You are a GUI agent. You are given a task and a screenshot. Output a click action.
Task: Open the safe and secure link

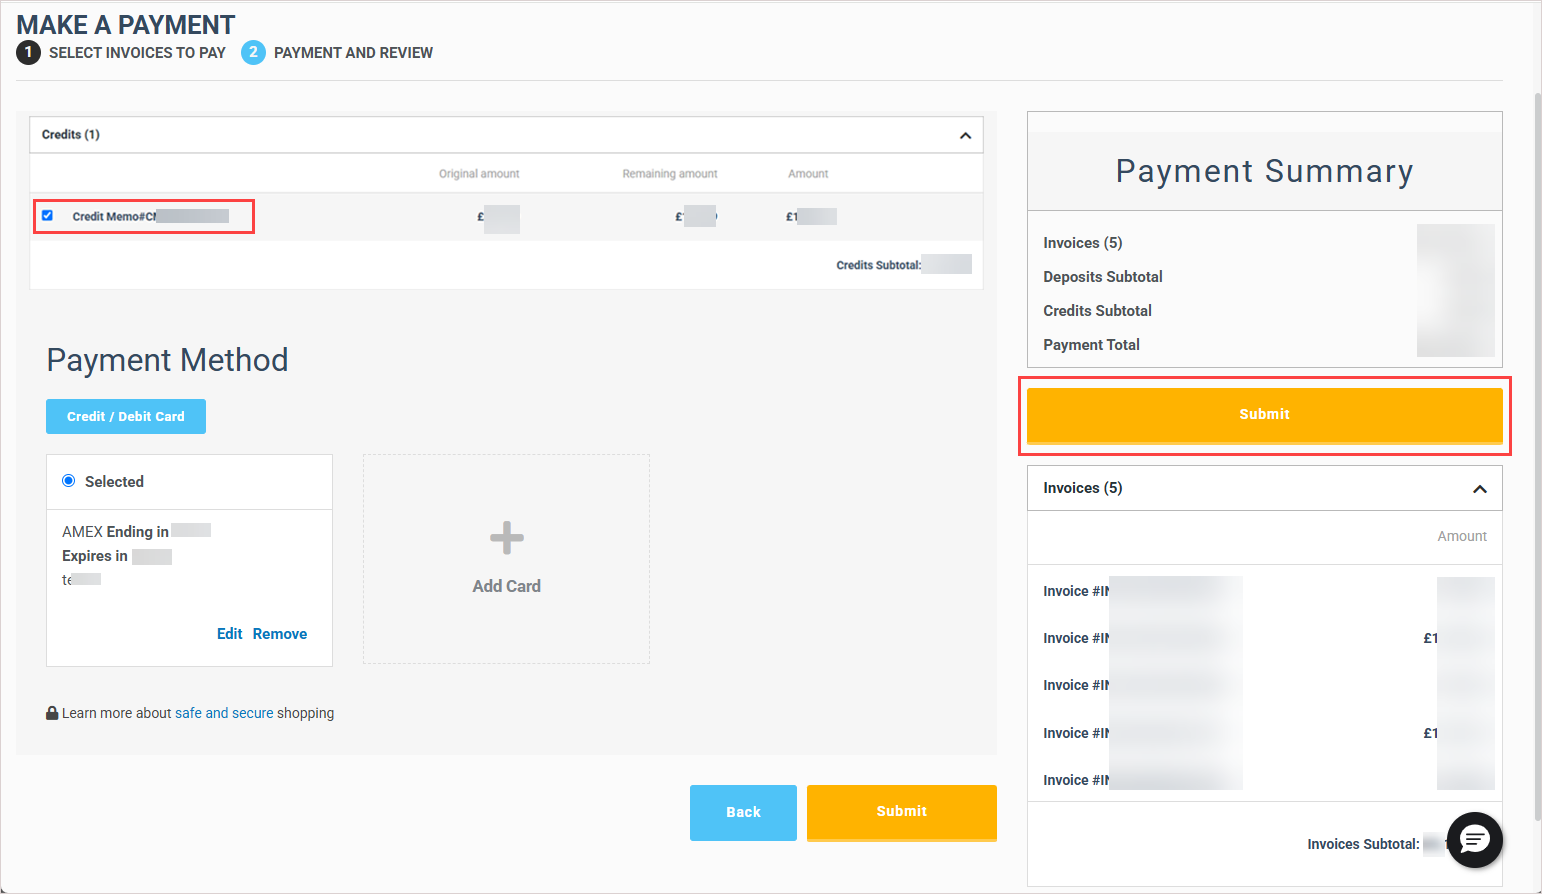[224, 713]
